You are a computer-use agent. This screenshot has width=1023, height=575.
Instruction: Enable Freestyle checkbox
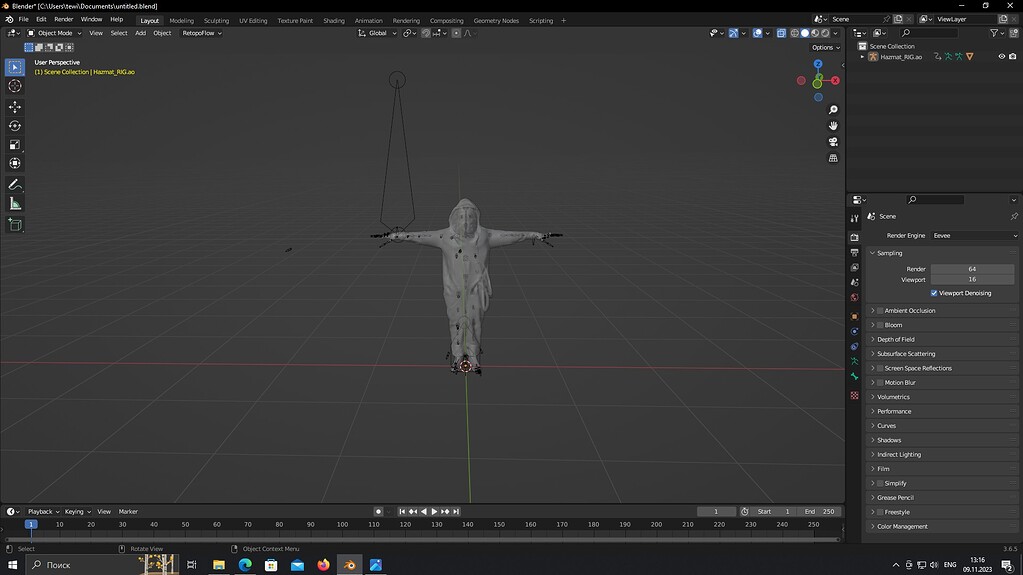pyautogui.click(x=880, y=512)
